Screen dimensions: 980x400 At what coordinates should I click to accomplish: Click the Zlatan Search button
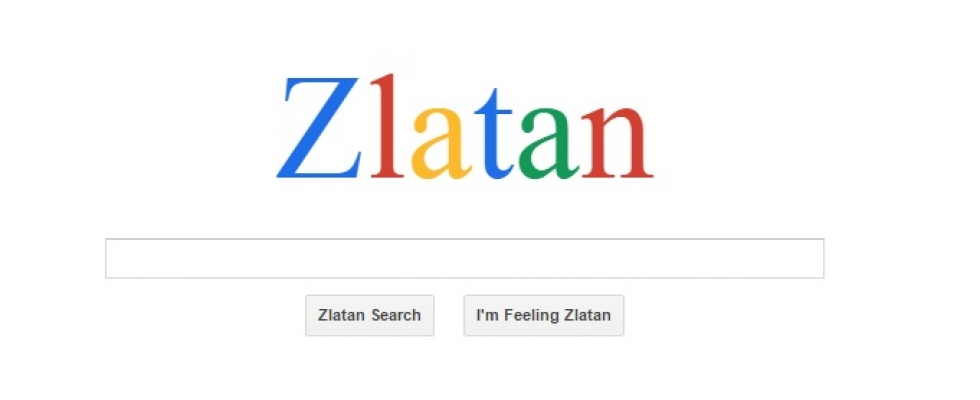coord(369,316)
